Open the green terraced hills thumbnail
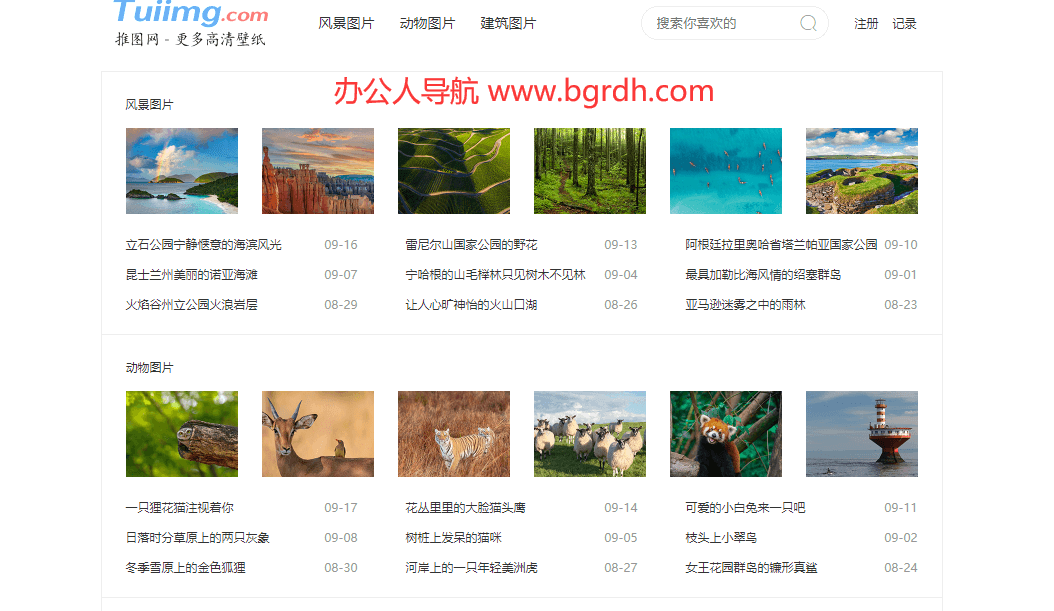1054x611 pixels. [453, 170]
